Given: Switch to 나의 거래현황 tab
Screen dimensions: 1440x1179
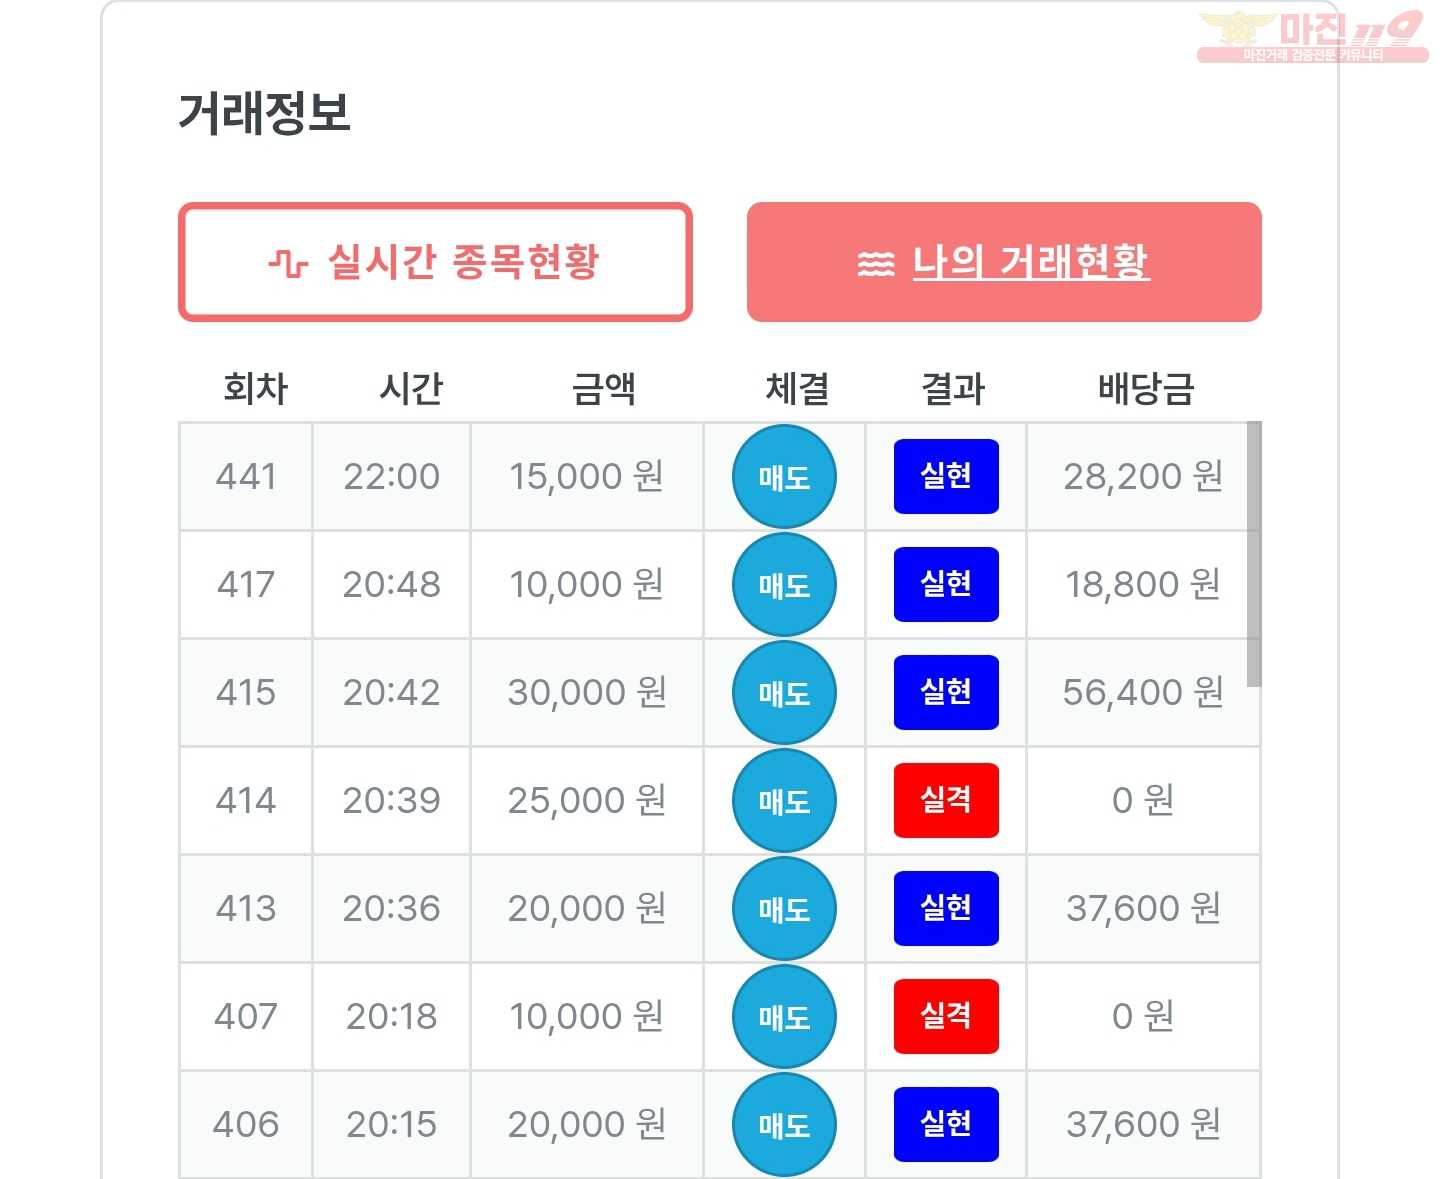Looking at the screenshot, I should (1004, 262).
